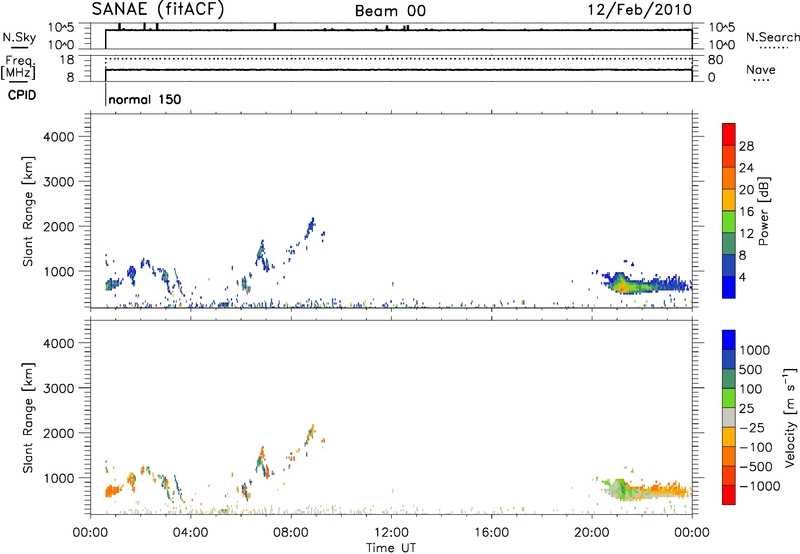This screenshot has height=554, width=800.
Task: Click the 12:00 time axis label
Action: pyautogui.click(x=391, y=533)
